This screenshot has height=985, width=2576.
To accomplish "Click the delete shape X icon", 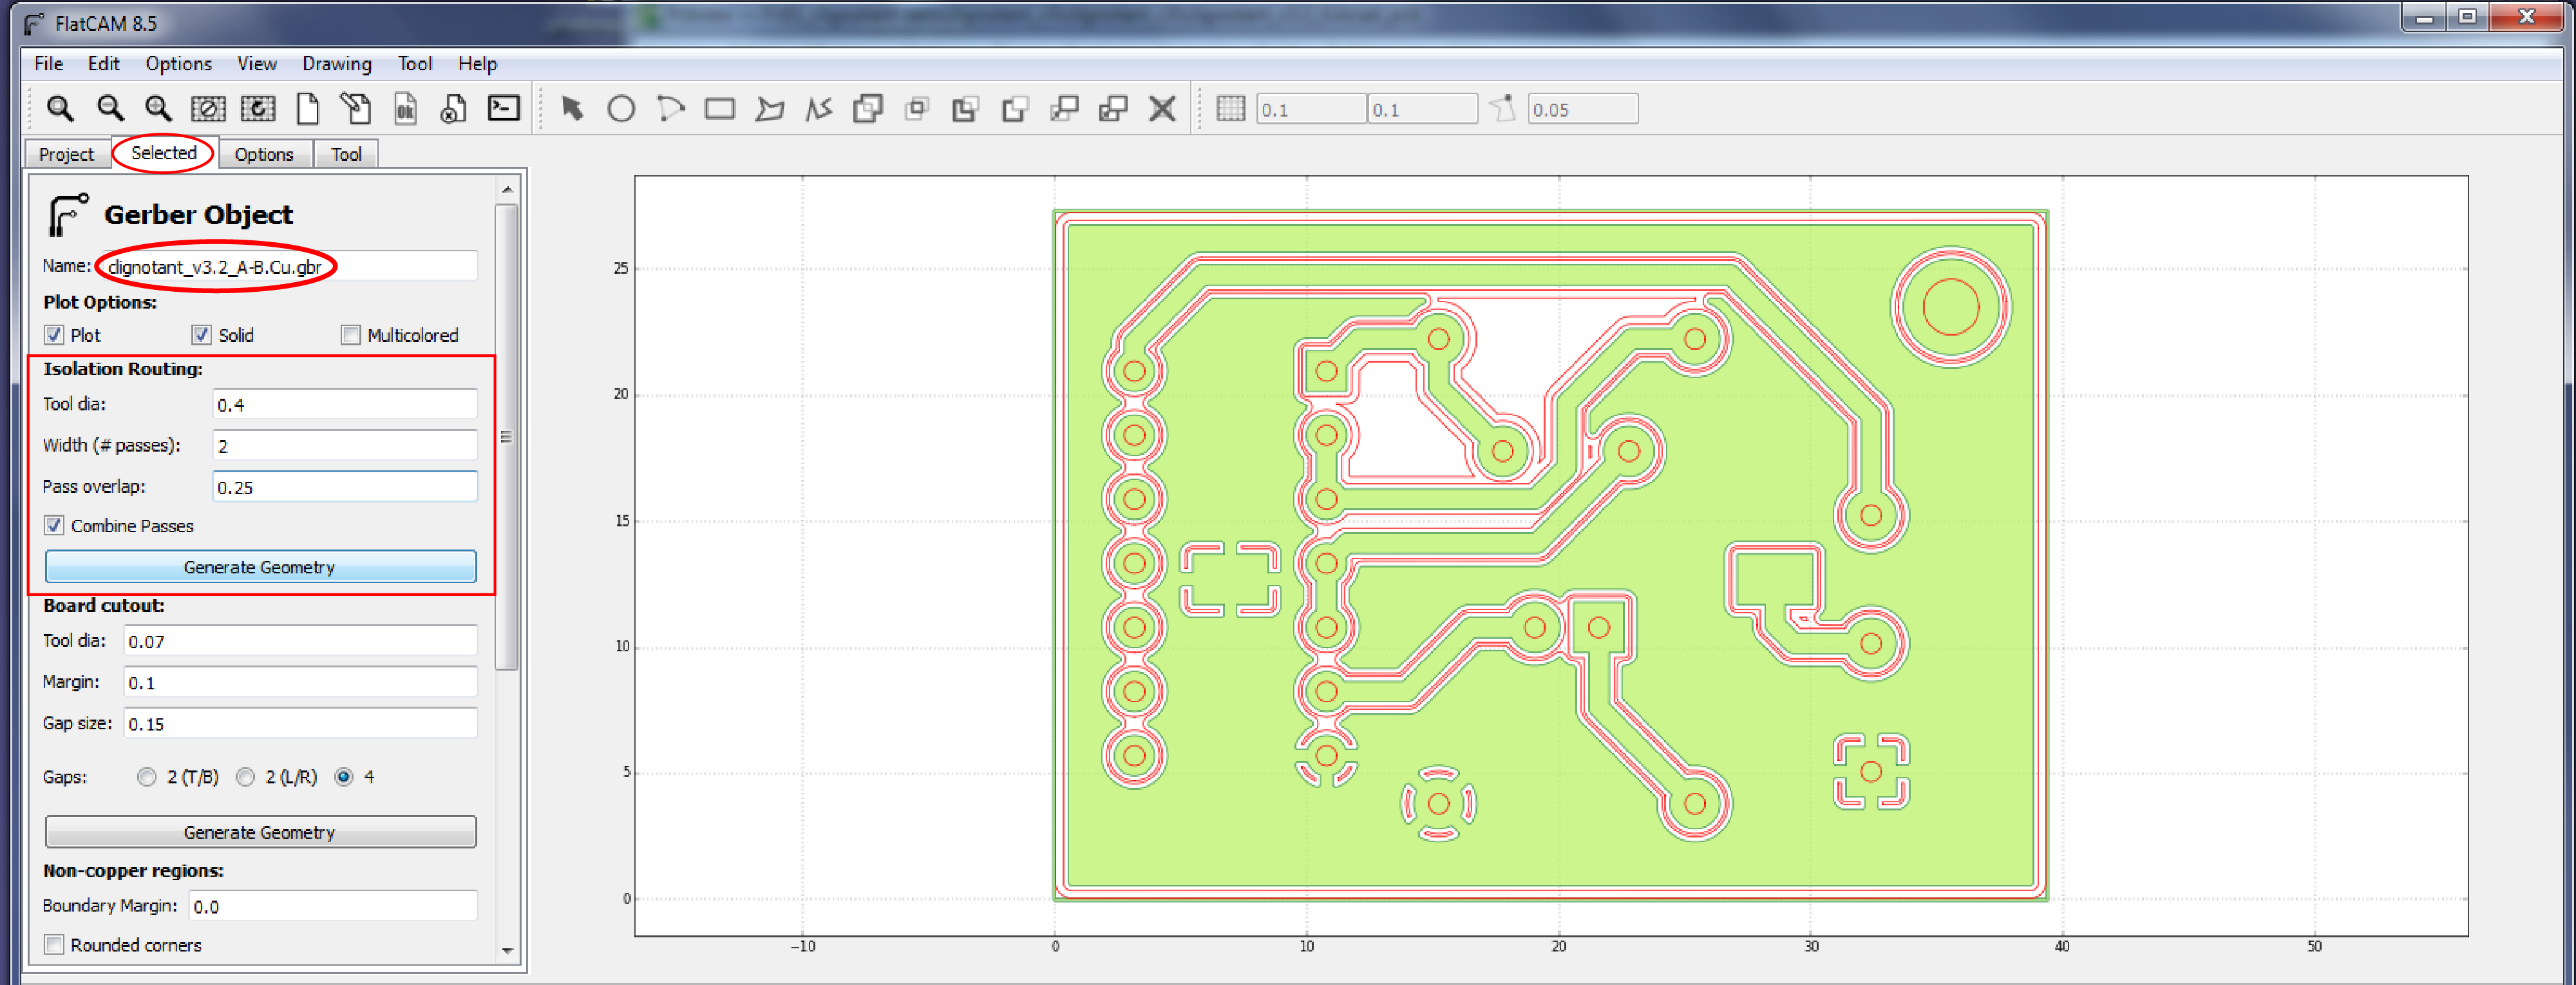I will [1161, 108].
